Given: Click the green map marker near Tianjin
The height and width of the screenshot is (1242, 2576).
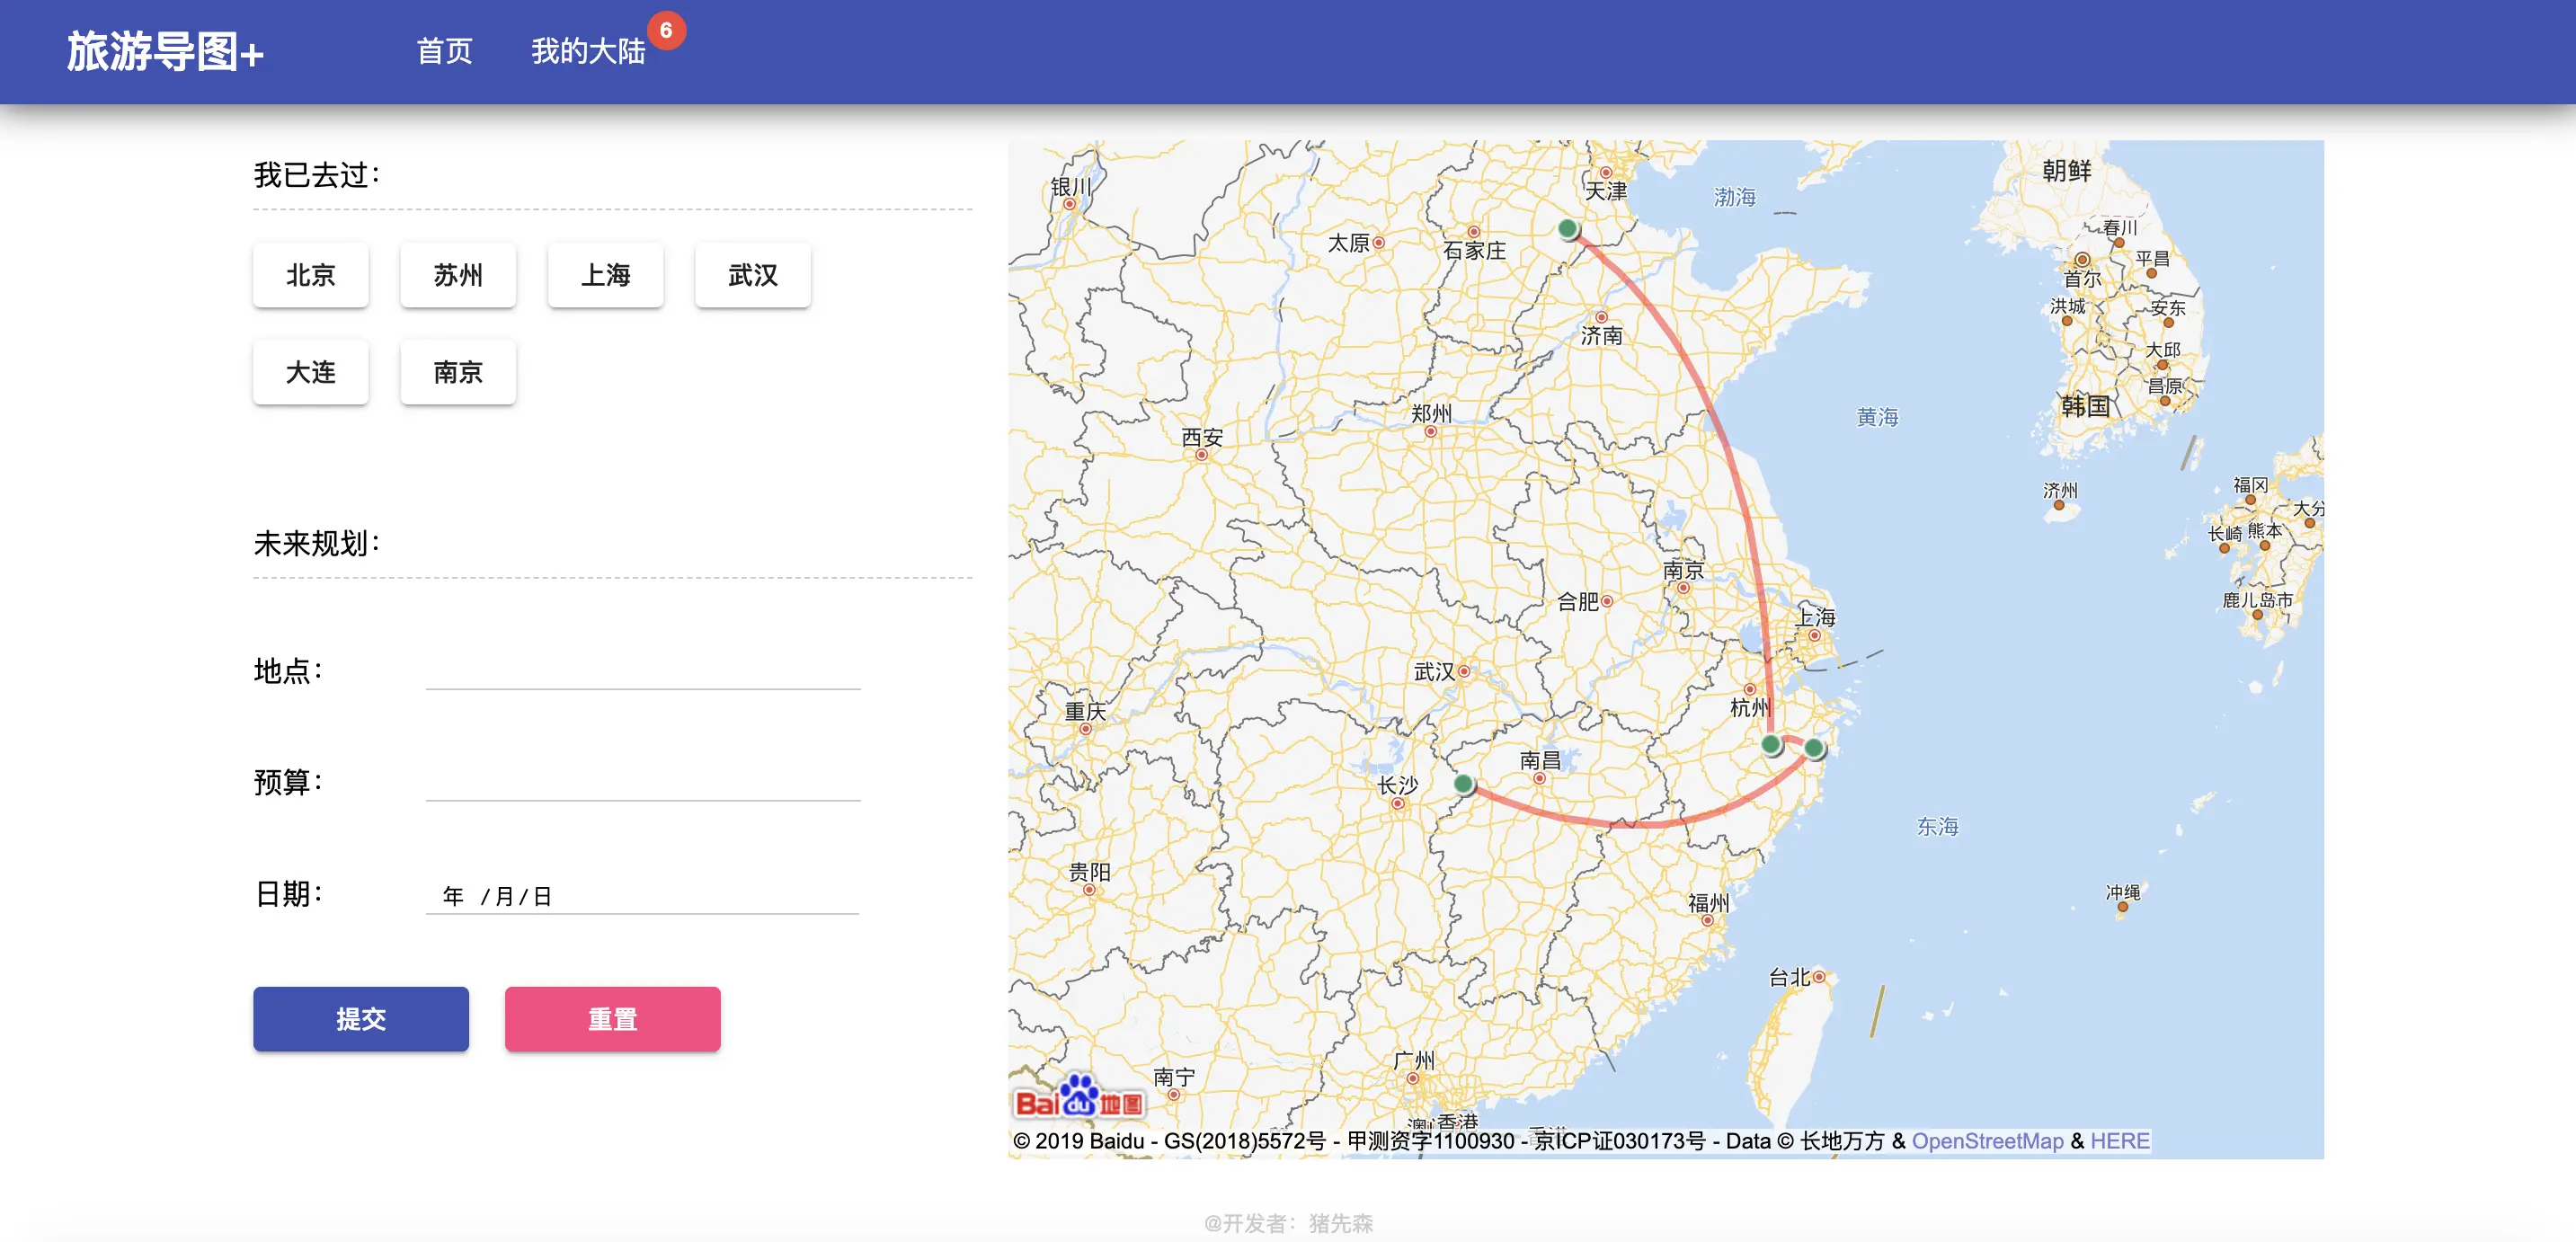Looking at the screenshot, I should 1568,229.
